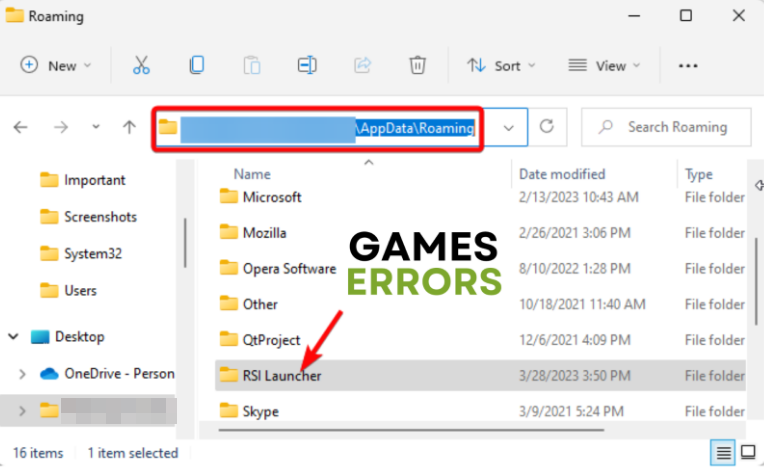The image size is (764, 474).
Task: Open Screenshots folder in sidebar
Action: (x=100, y=217)
